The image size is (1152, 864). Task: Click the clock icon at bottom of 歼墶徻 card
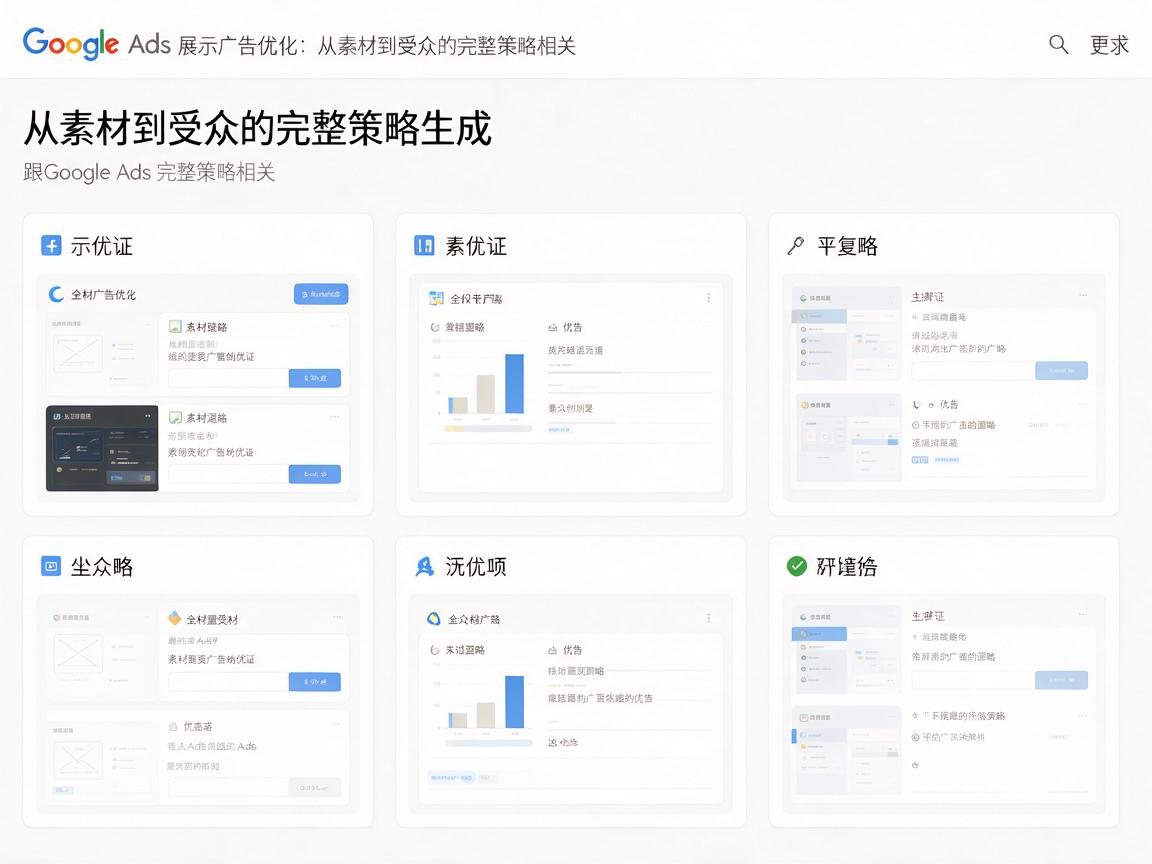pos(915,765)
